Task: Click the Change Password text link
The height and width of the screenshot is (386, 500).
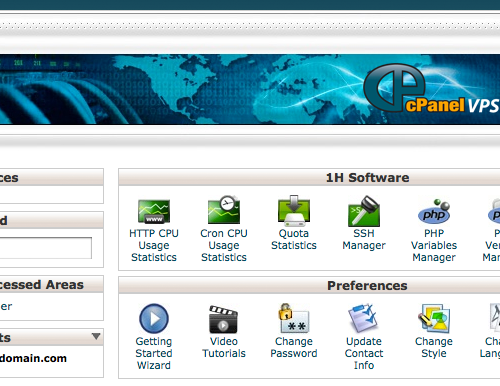Action: (294, 347)
